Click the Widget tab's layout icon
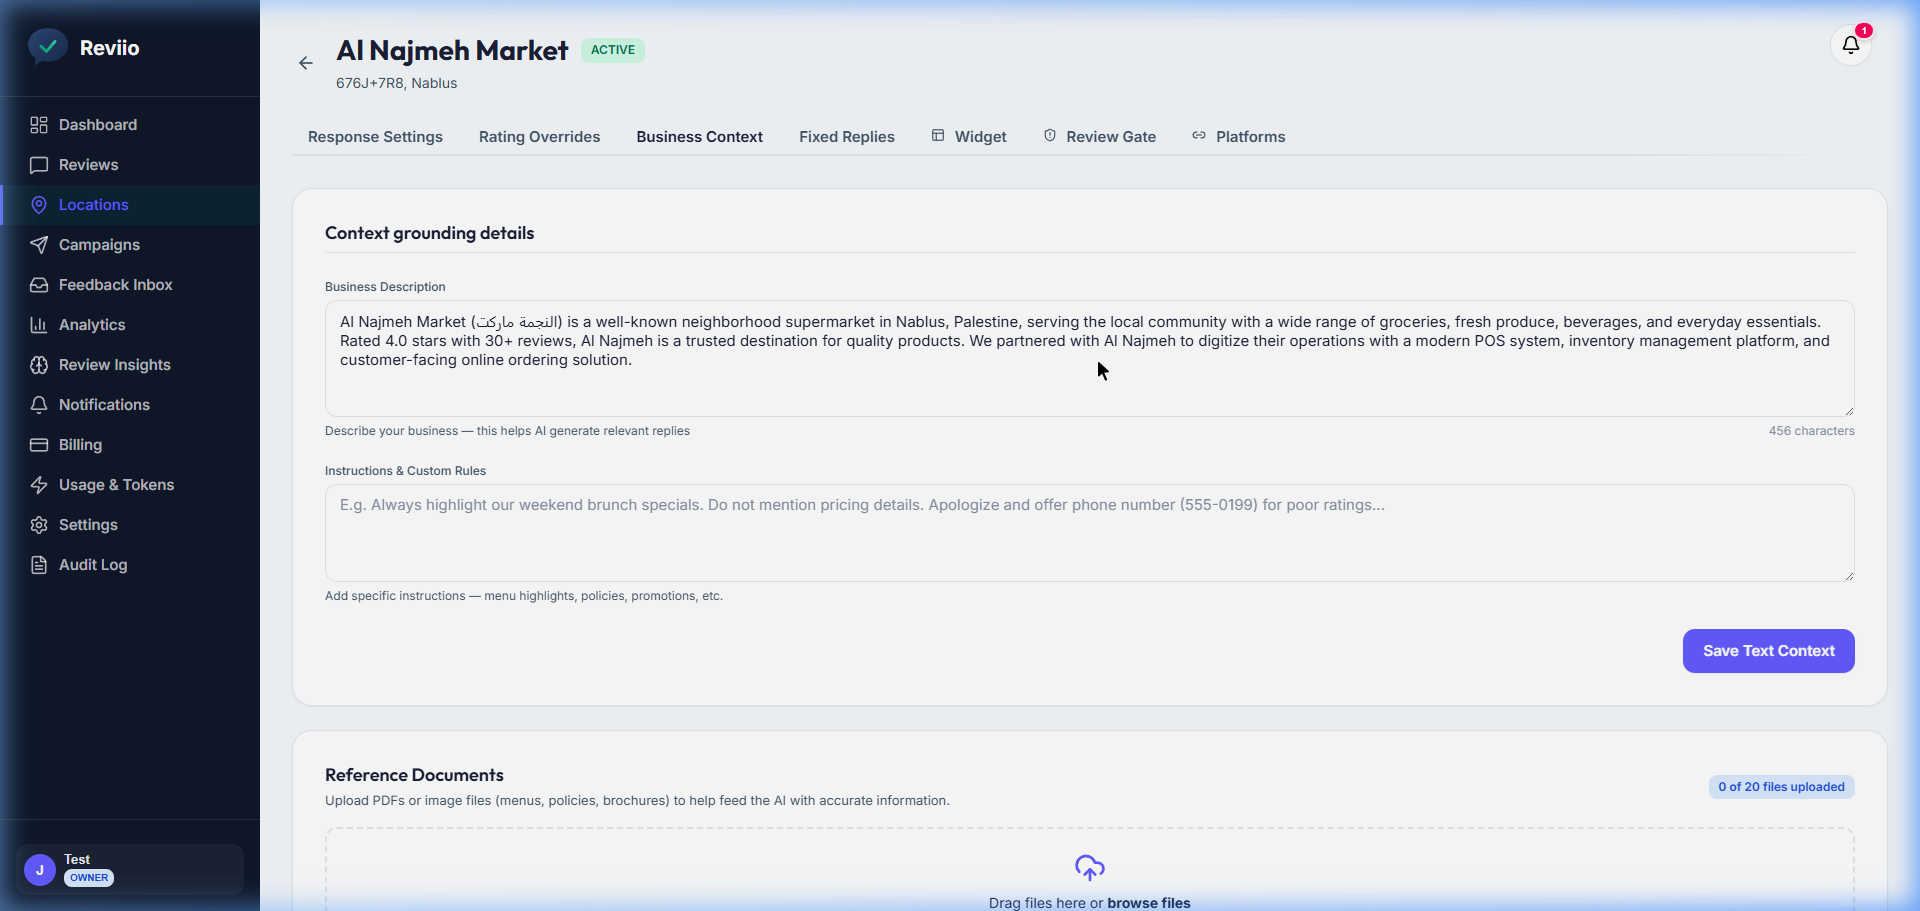The width and height of the screenshot is (1920, 911). pyautogui.click(x=938, y=135)
